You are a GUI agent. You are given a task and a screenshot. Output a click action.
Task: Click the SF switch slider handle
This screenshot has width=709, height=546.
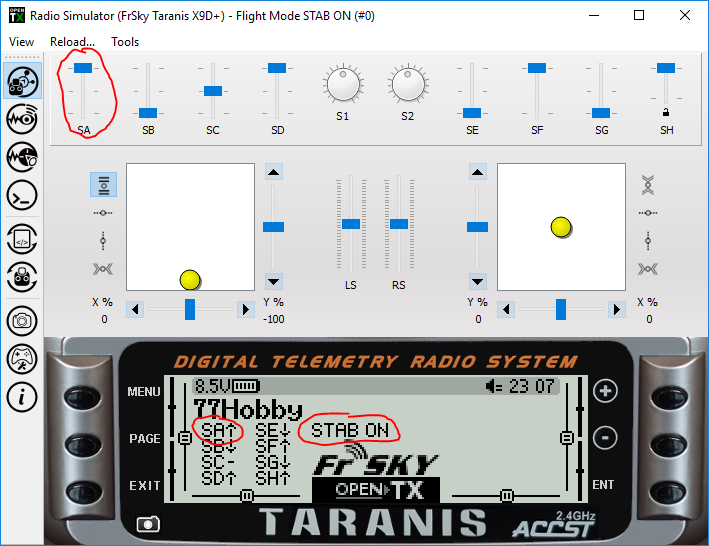click(x=537, y=68)
